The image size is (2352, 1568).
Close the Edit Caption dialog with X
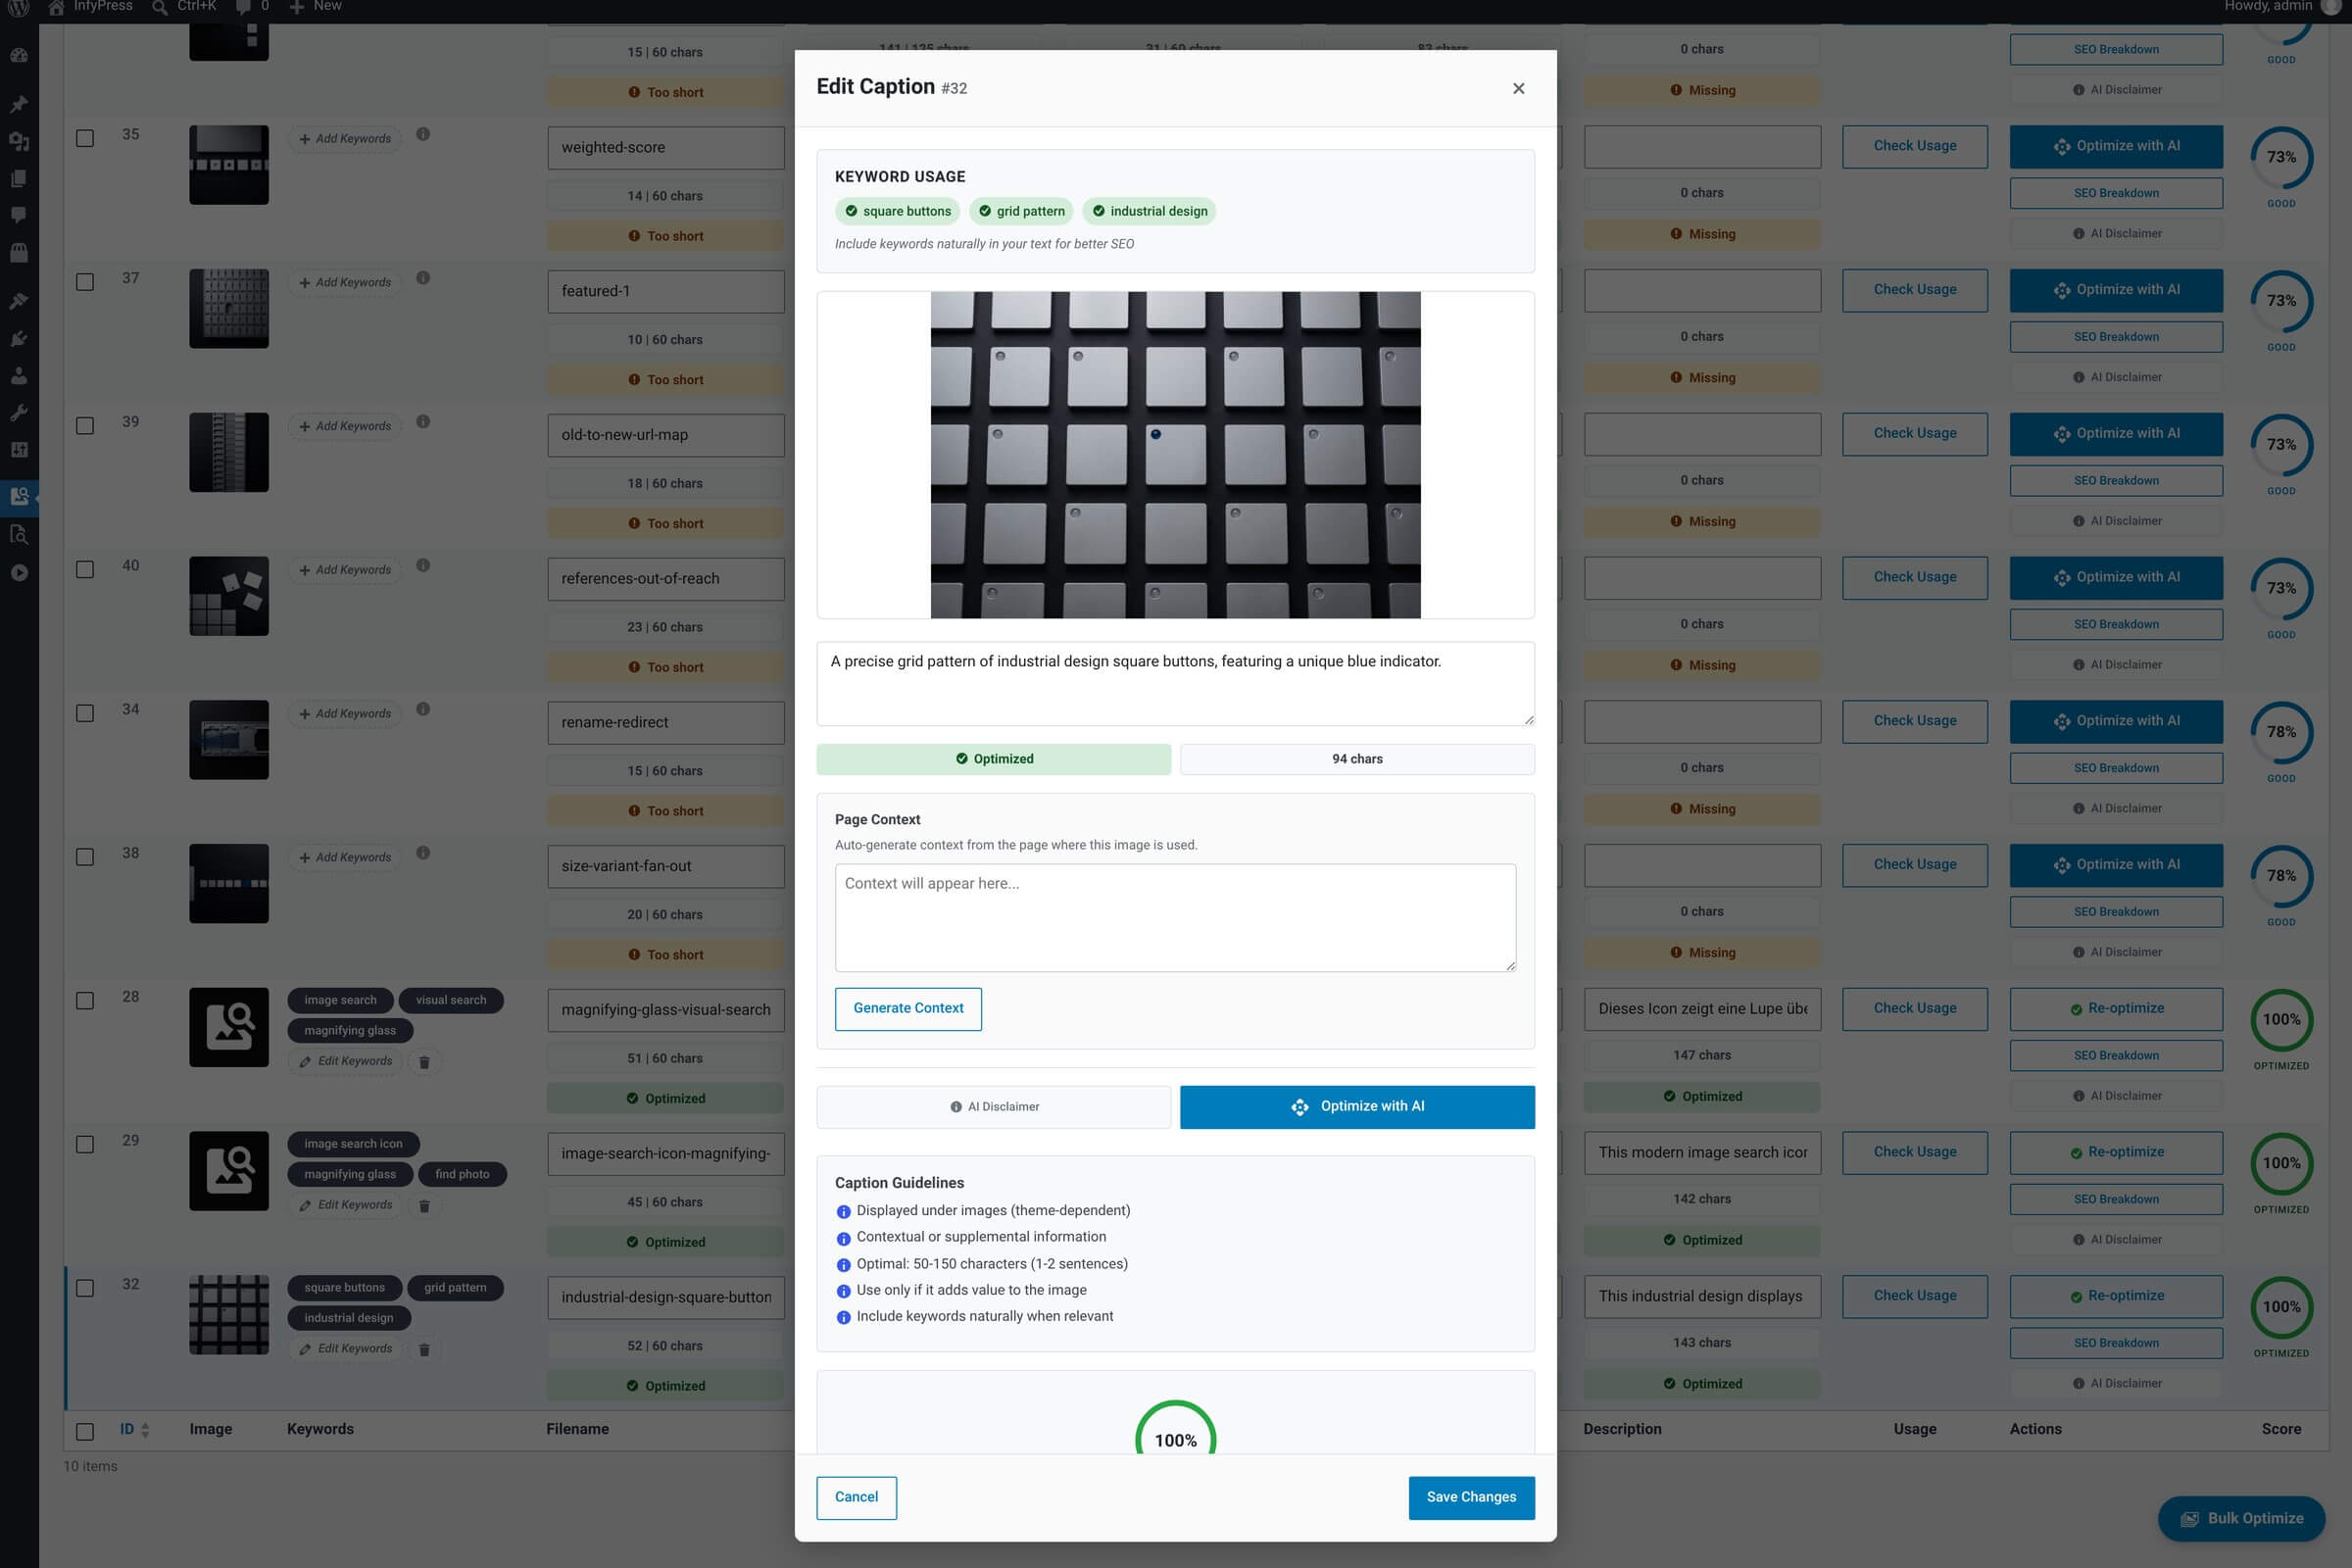pos(1518,88)
